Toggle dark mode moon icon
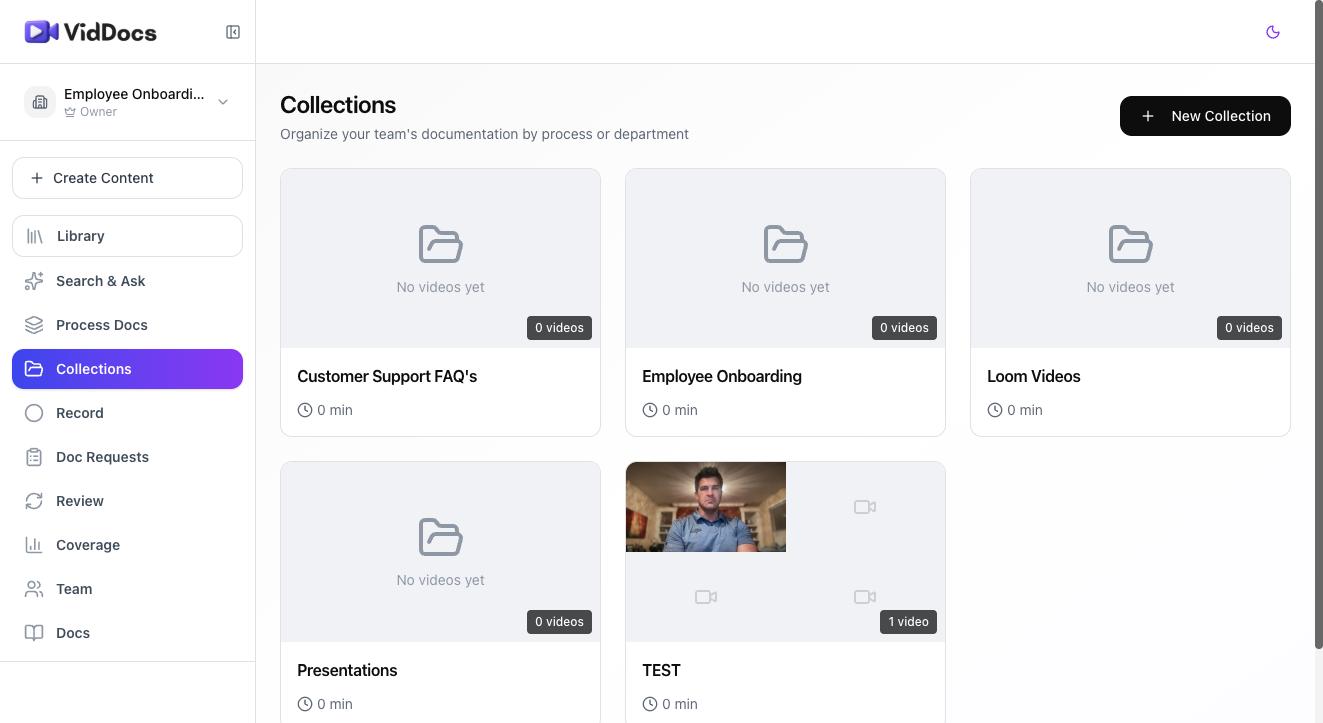The image size is (1323, 723). [x=1273, y=32]
